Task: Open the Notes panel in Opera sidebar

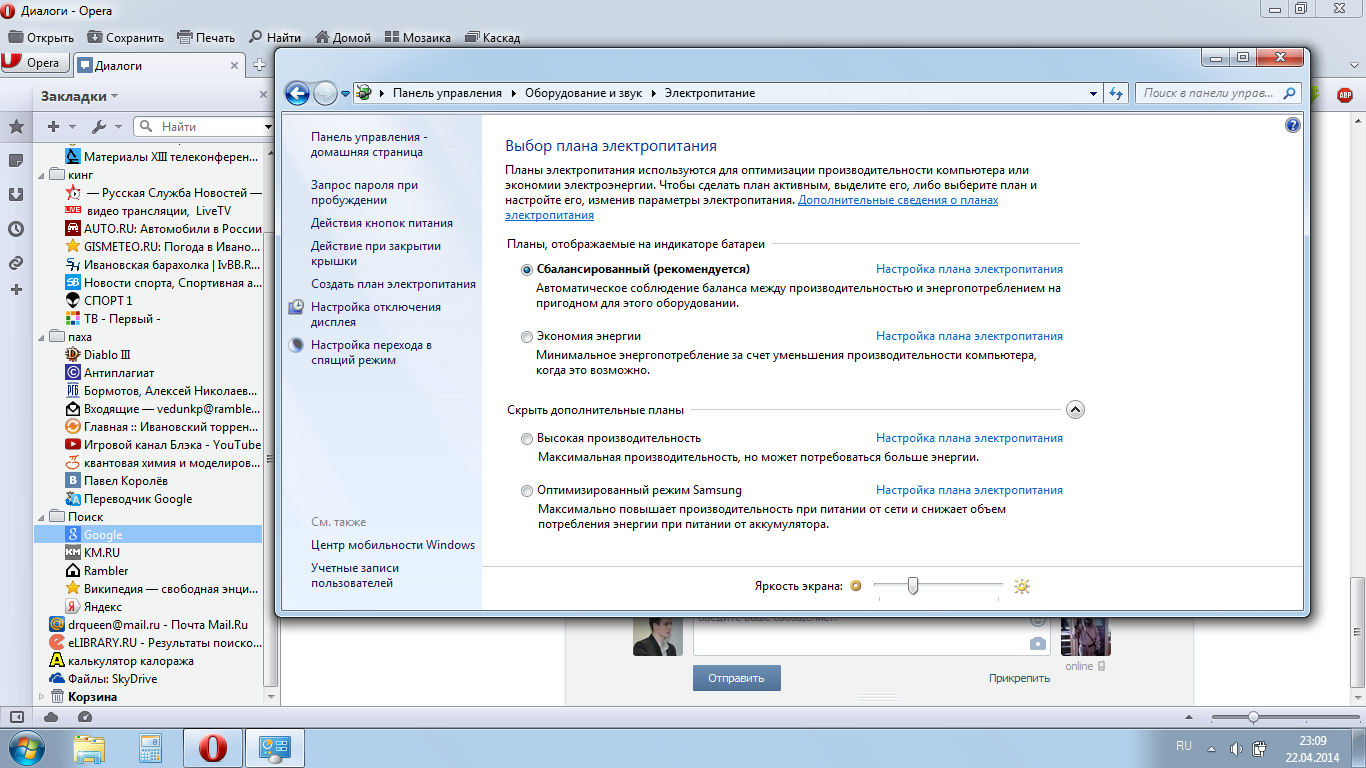Action: (16, 160)
